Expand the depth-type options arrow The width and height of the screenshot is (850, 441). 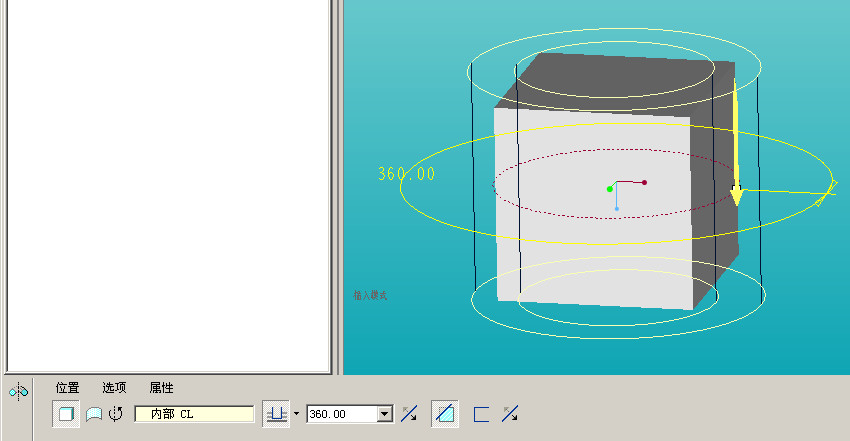click(x=296, y=414)
